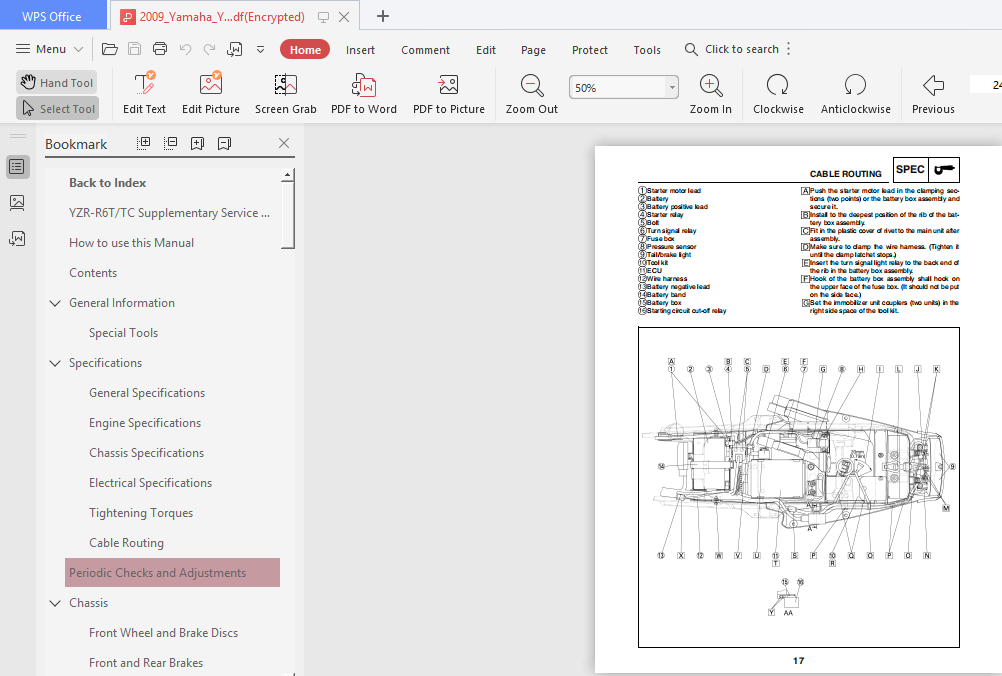
Task: Select the 2009_Yamaha PDF document tab
Action: (x=222, y=17)
